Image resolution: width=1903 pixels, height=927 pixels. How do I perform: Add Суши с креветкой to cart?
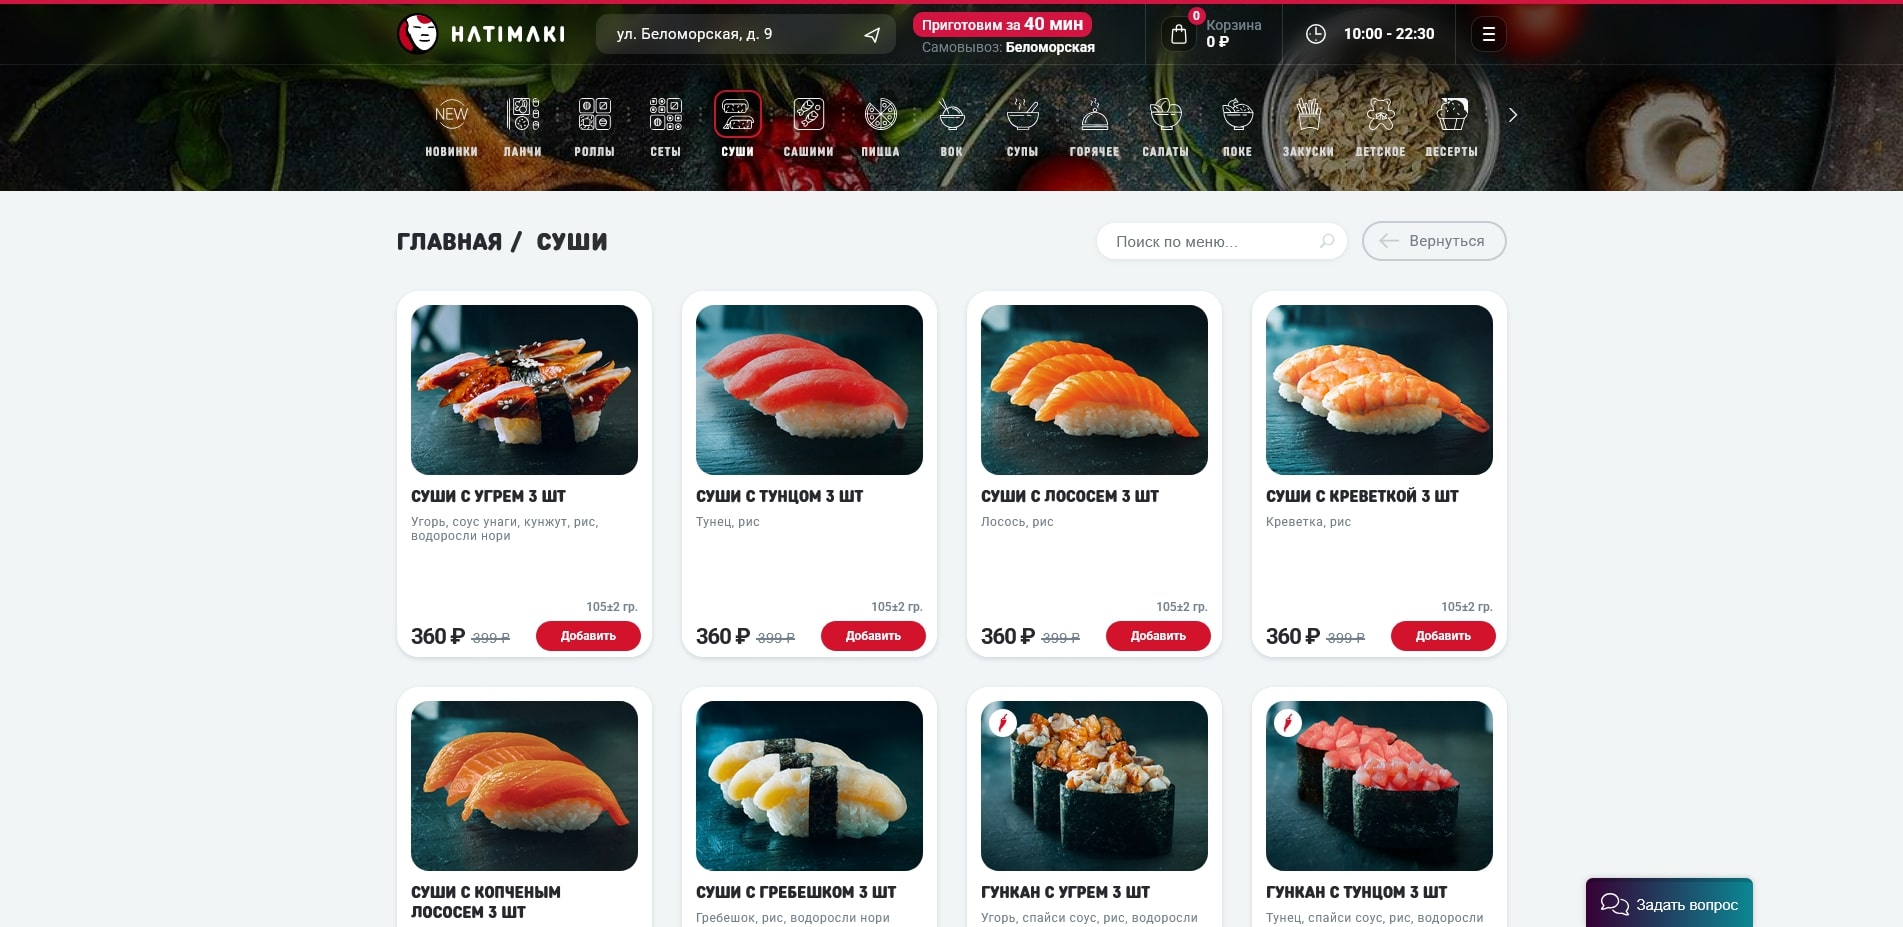1443,636
